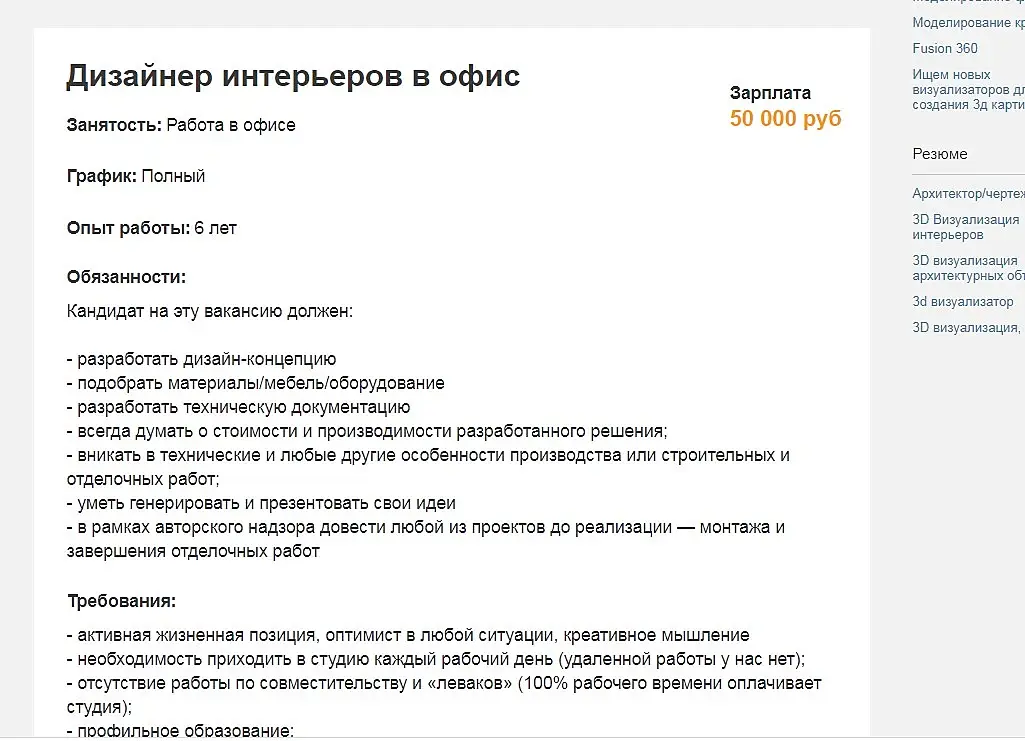
Task: Click the 'Обязанности:' heading
Action: (x=127, y=277)
